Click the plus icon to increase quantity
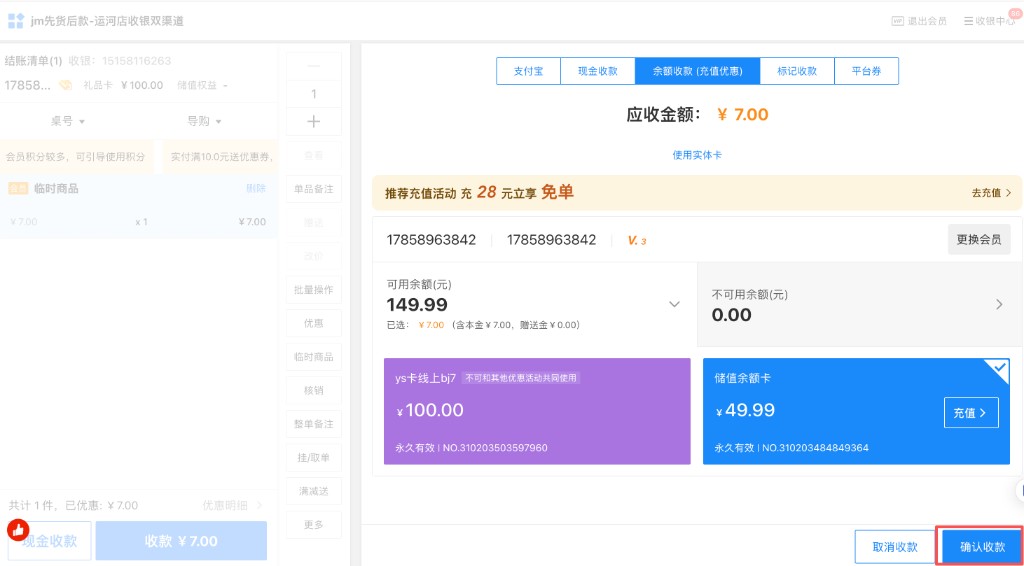This screenshot has width=1024, height=566. pyautogui.click(x=313, y=121)
